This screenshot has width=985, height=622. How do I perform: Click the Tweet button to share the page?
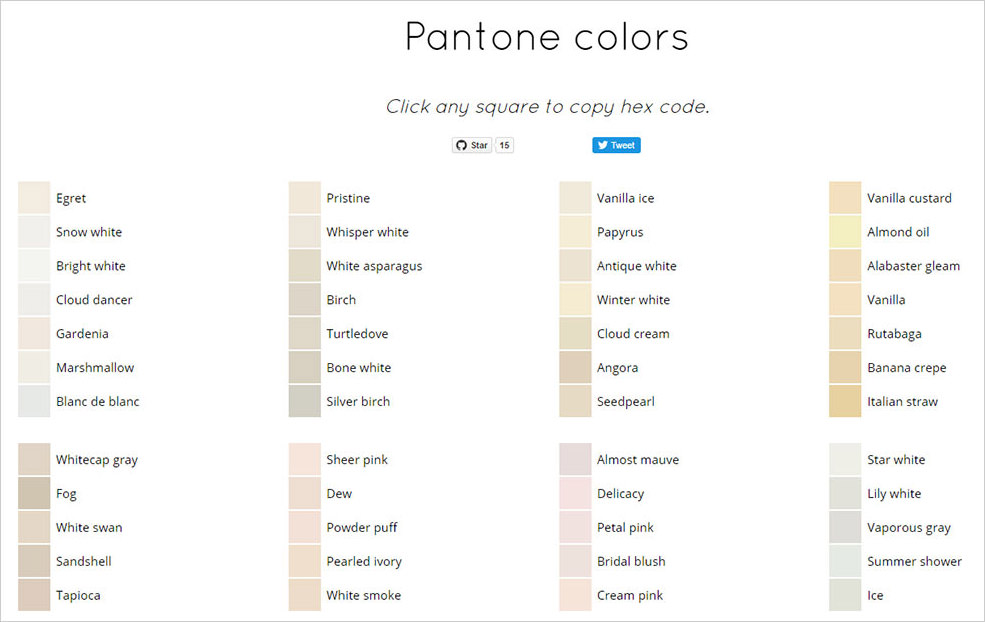coord(616,145)
